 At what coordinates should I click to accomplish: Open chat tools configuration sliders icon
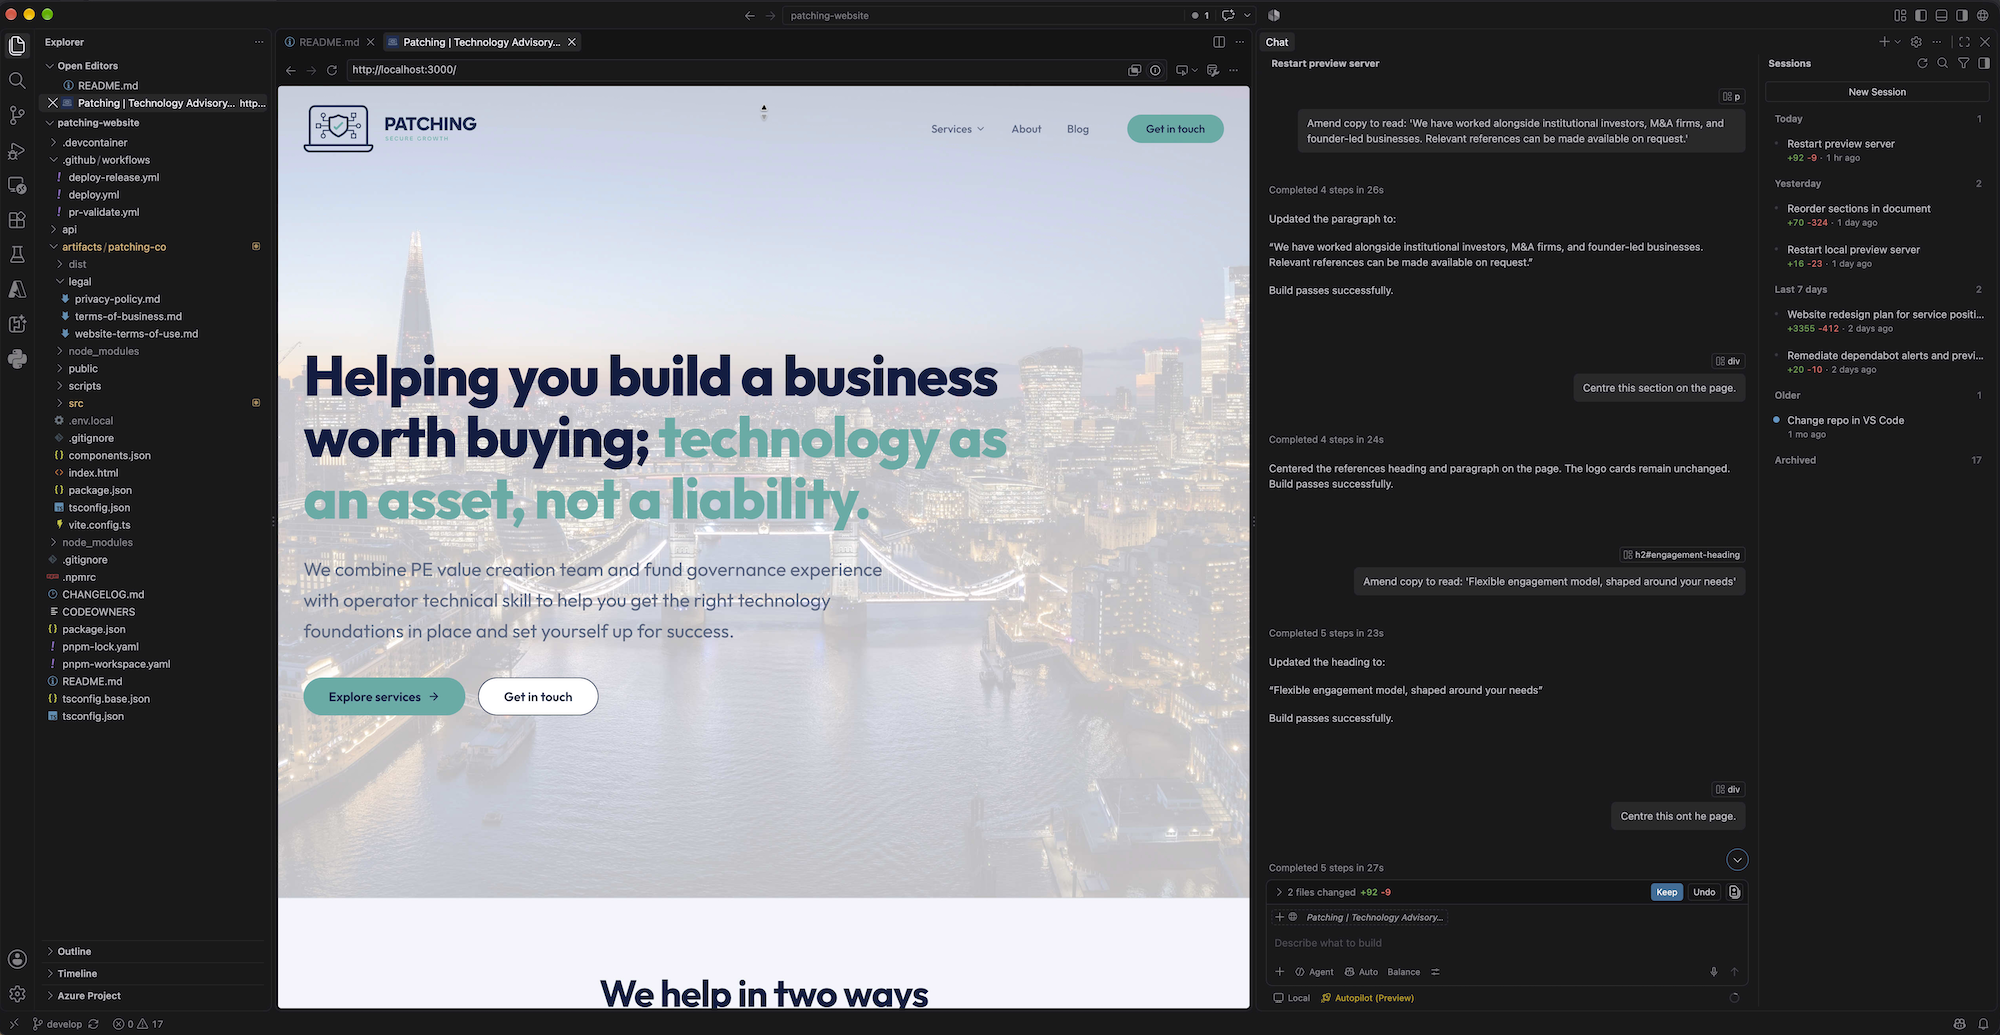pos(1436,972)
